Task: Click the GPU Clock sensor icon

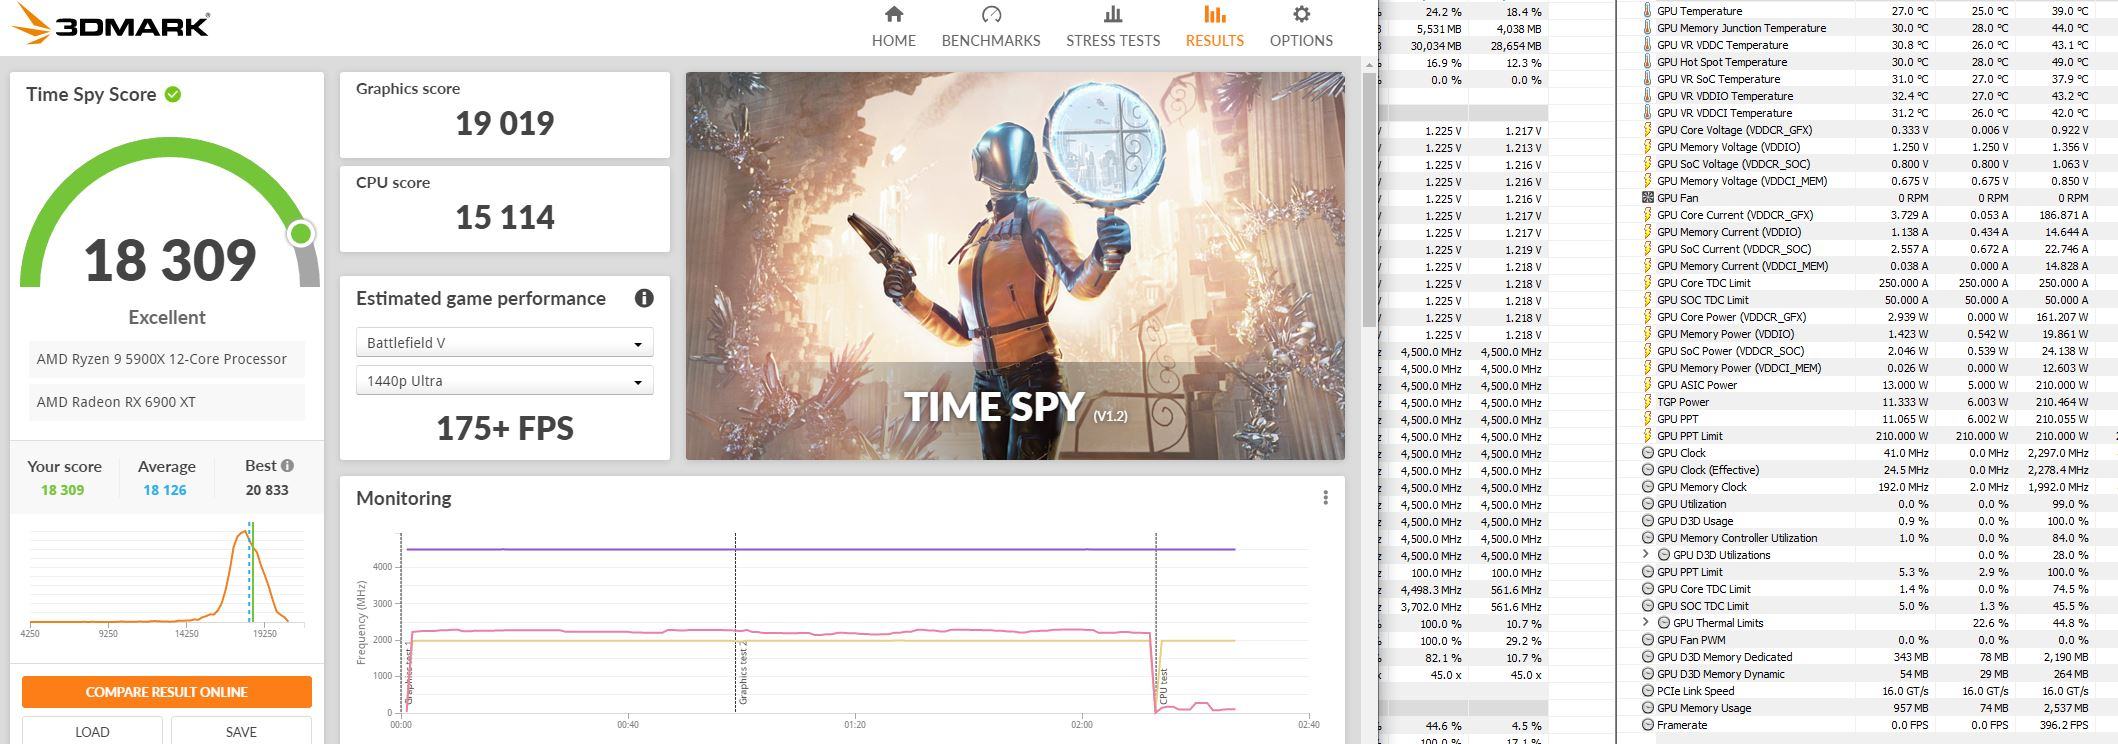Action: coord(1647,453)
